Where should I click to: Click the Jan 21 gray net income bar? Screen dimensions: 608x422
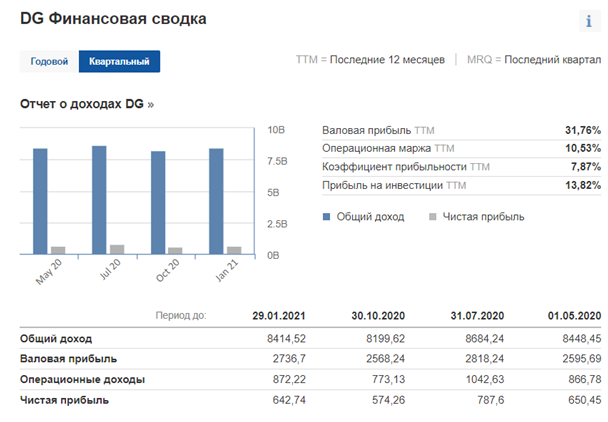(x=234, y=250)
